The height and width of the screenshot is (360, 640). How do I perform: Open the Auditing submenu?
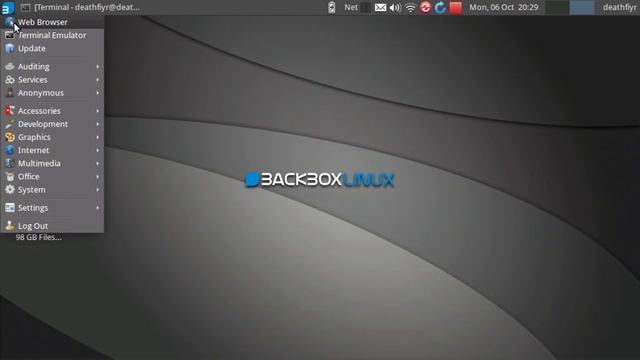(x=52, y=66)
